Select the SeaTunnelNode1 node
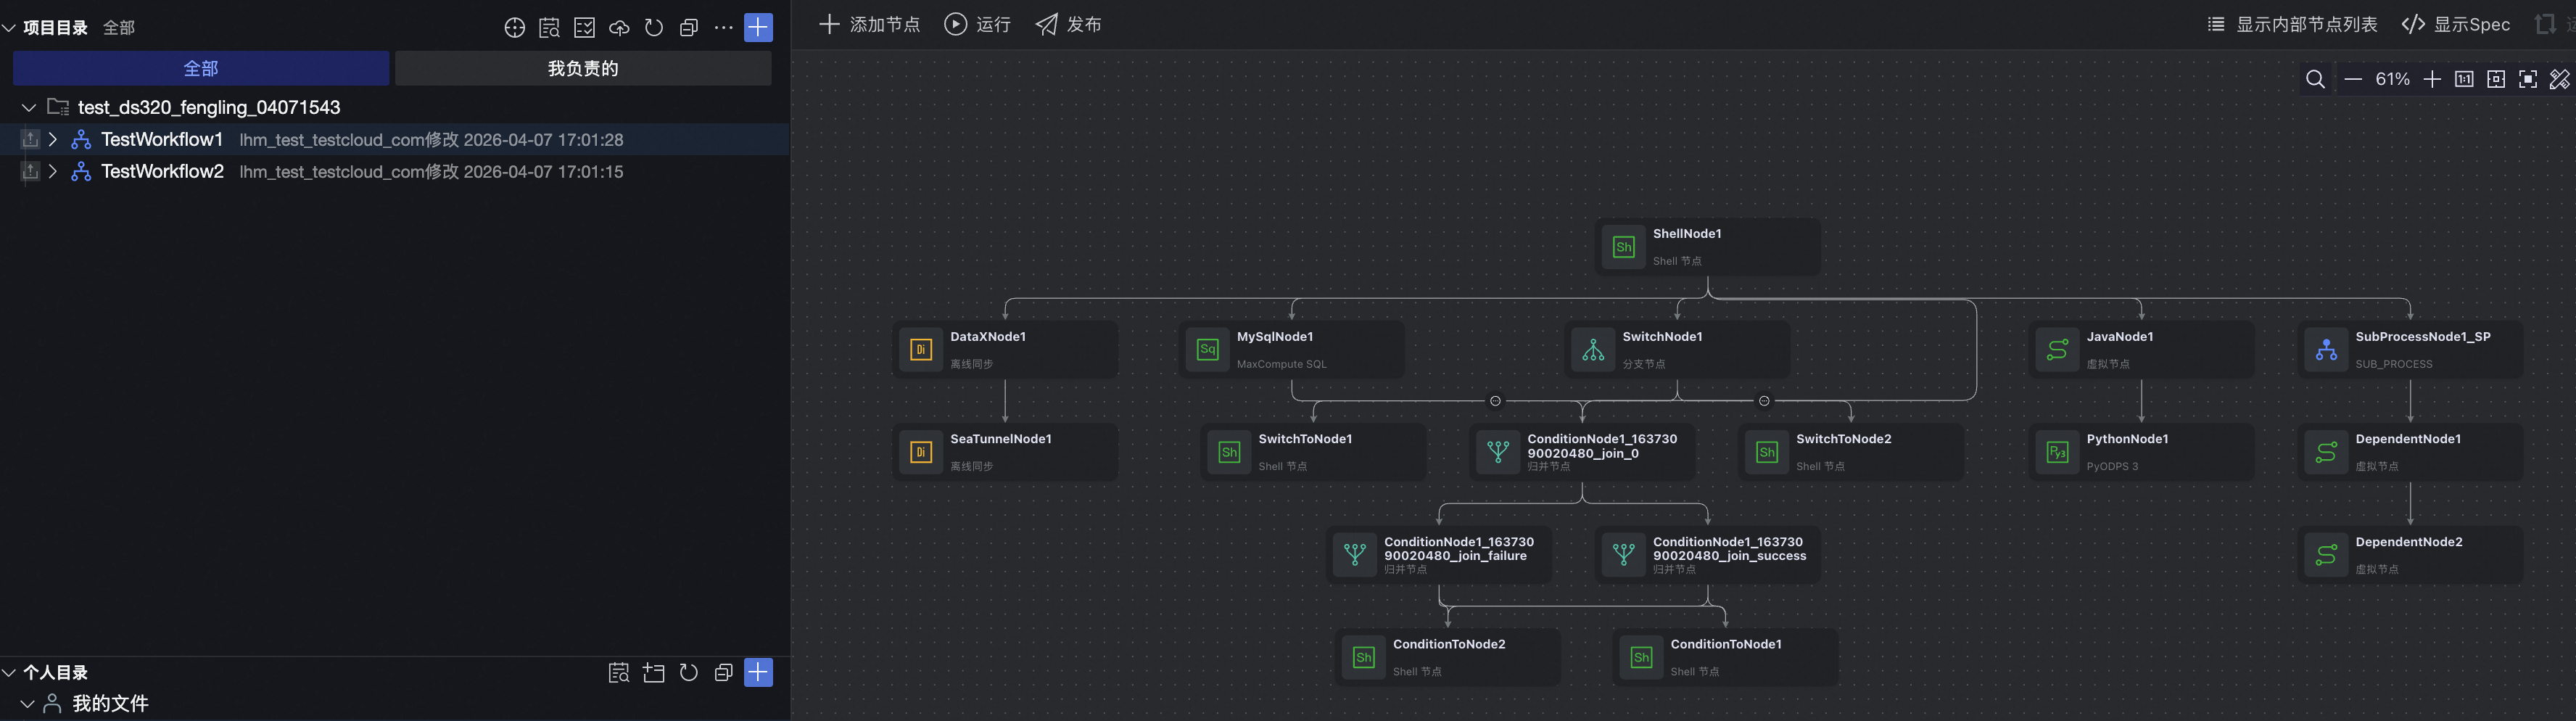This screenshot has height=721, width=2576. pos(1005,452)
